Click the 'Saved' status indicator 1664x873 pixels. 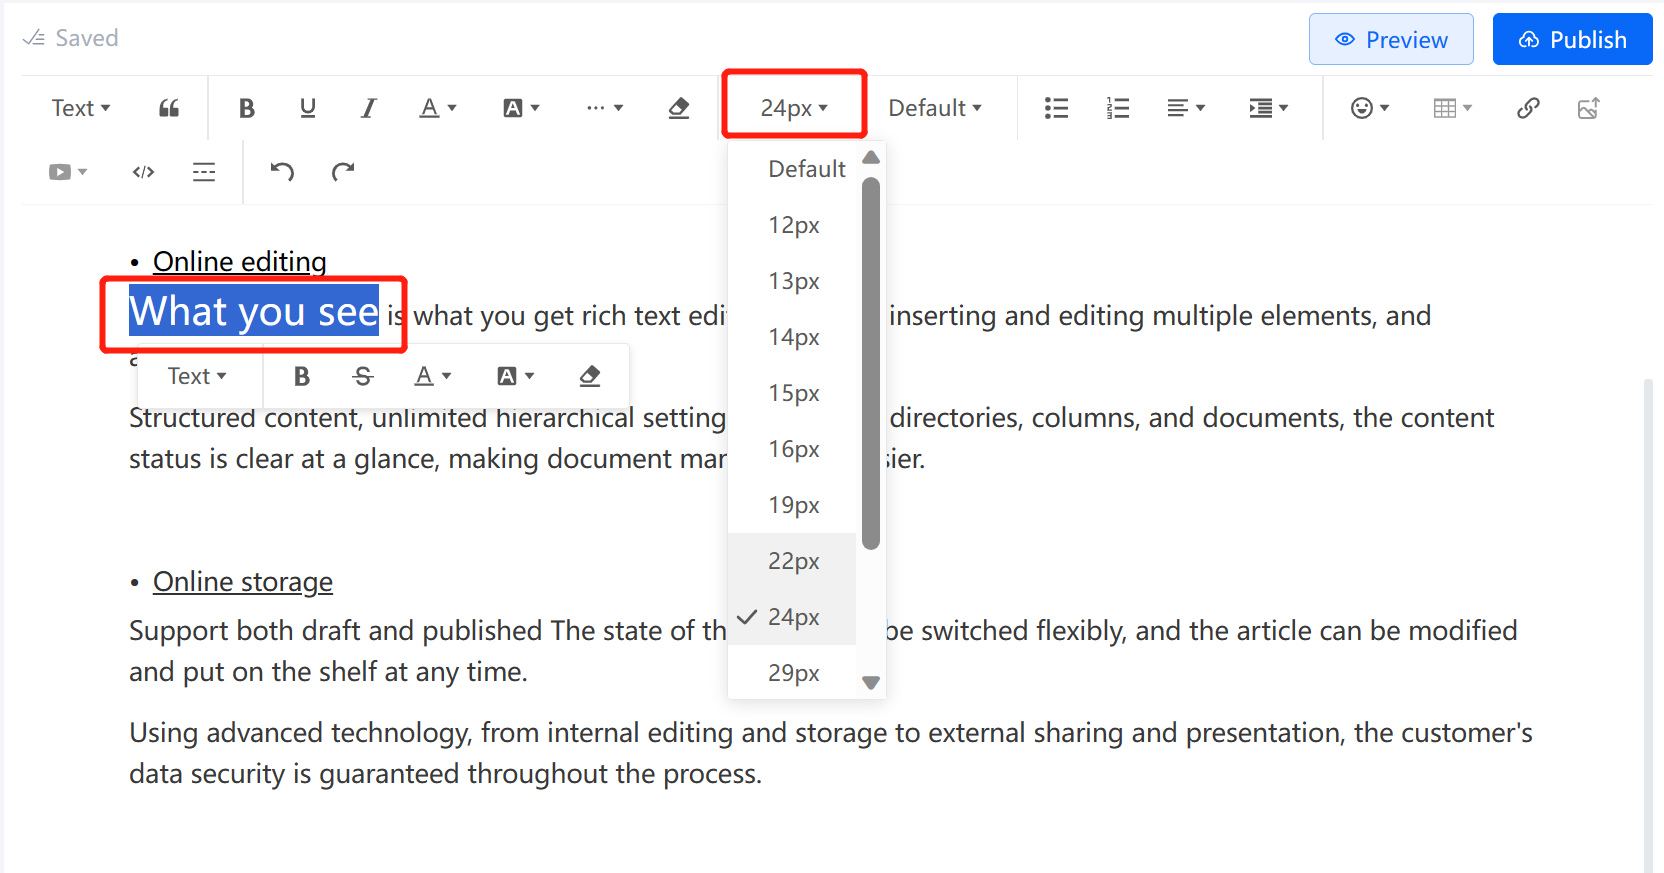pos(71,38)
